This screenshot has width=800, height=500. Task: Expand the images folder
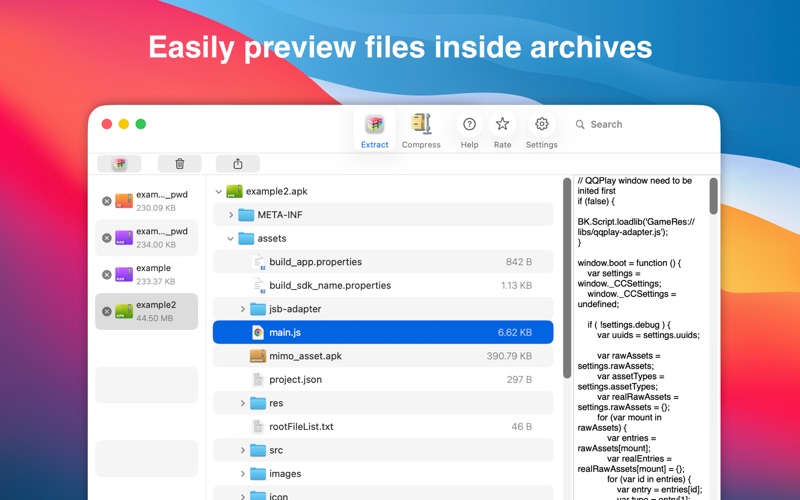click(x=243, y=473)
